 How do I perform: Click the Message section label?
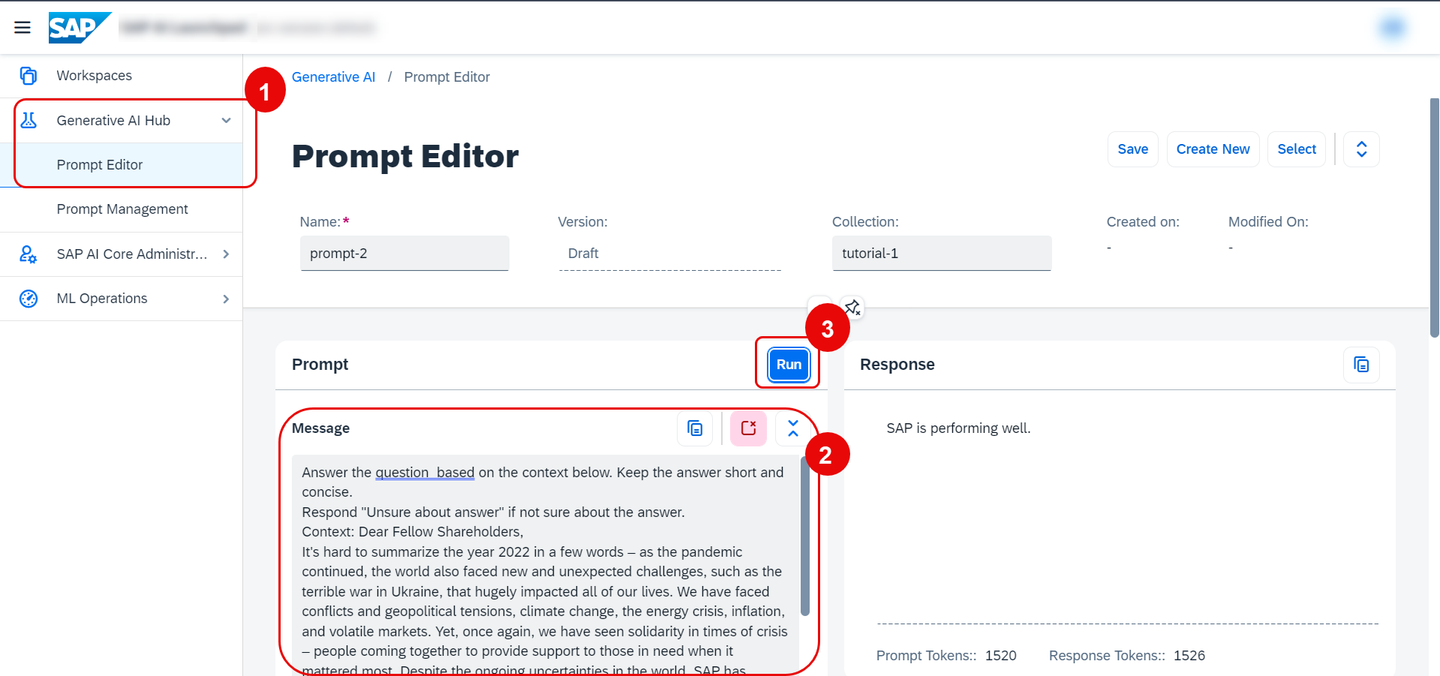[x=321, y=429]
